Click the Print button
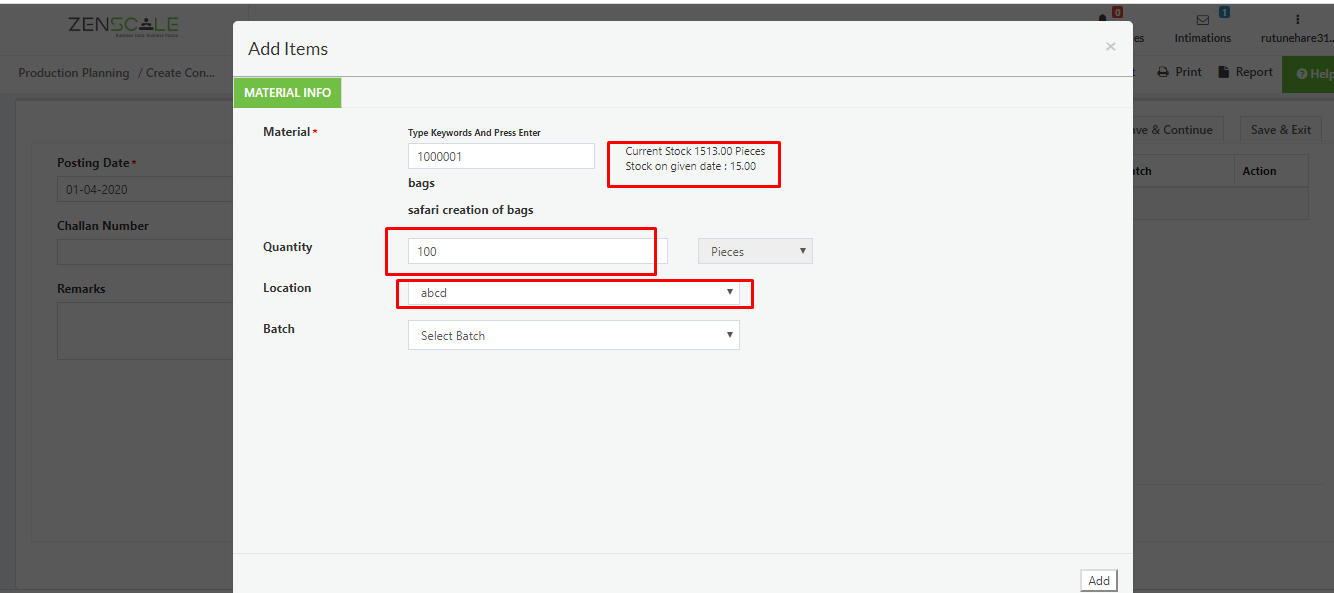Viewport: 1334px width, 593px height. pyautogui.click(x=1180, y=72)
